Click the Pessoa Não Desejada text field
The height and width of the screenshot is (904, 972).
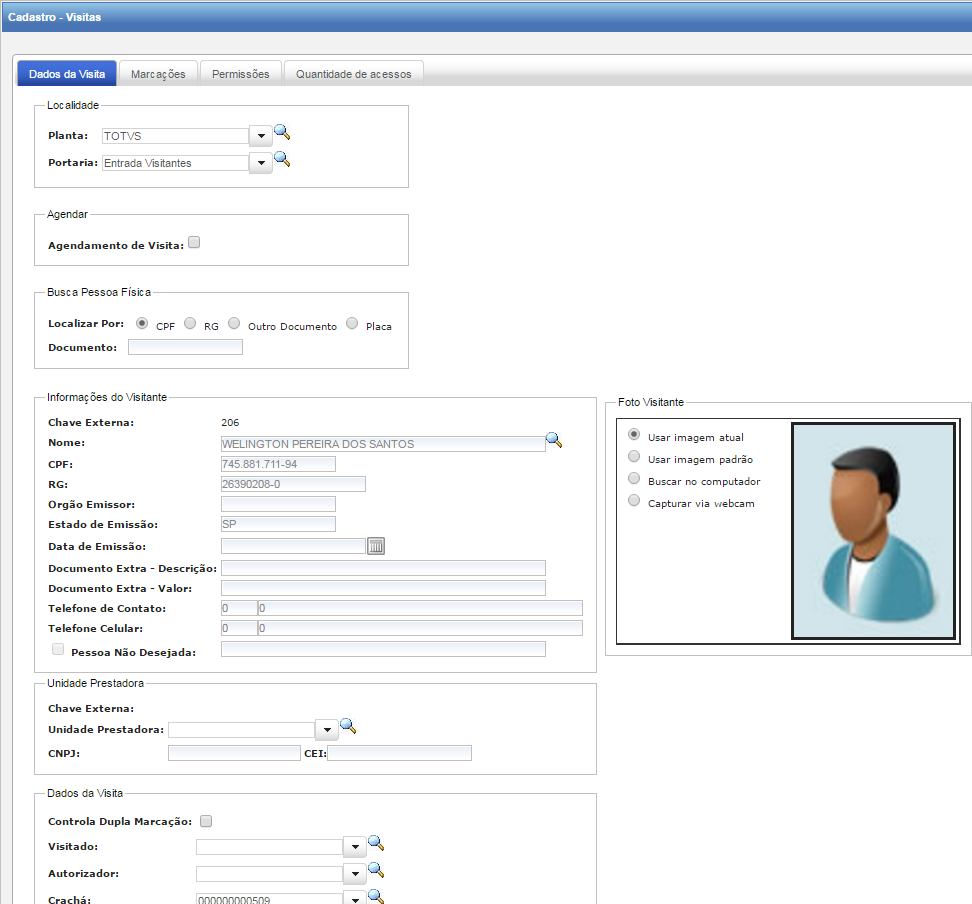tap(383, 649)
